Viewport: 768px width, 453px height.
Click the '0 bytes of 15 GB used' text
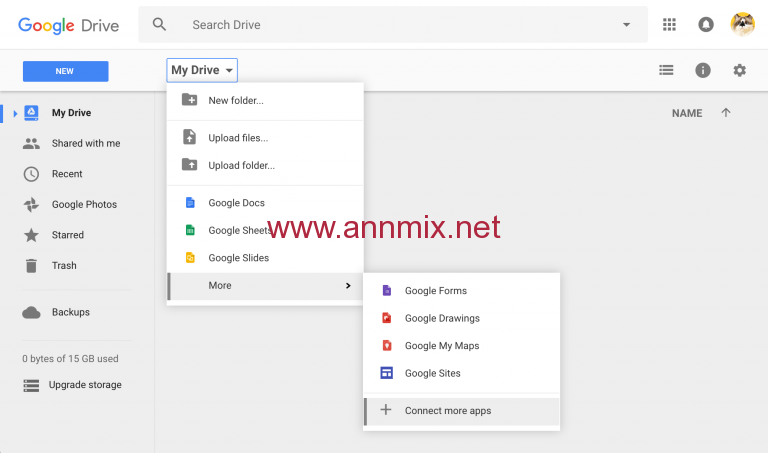[70, 358]
